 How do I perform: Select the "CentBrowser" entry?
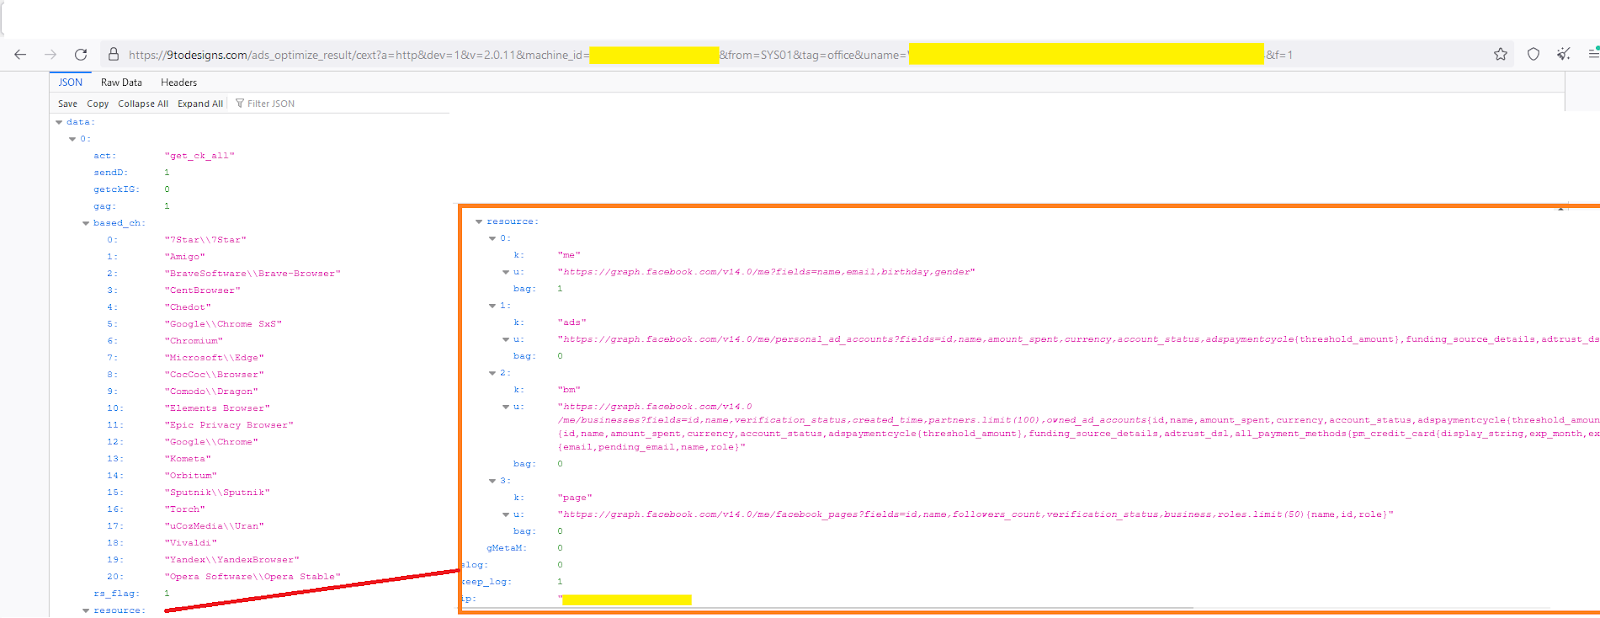click(x=202, y=290)
